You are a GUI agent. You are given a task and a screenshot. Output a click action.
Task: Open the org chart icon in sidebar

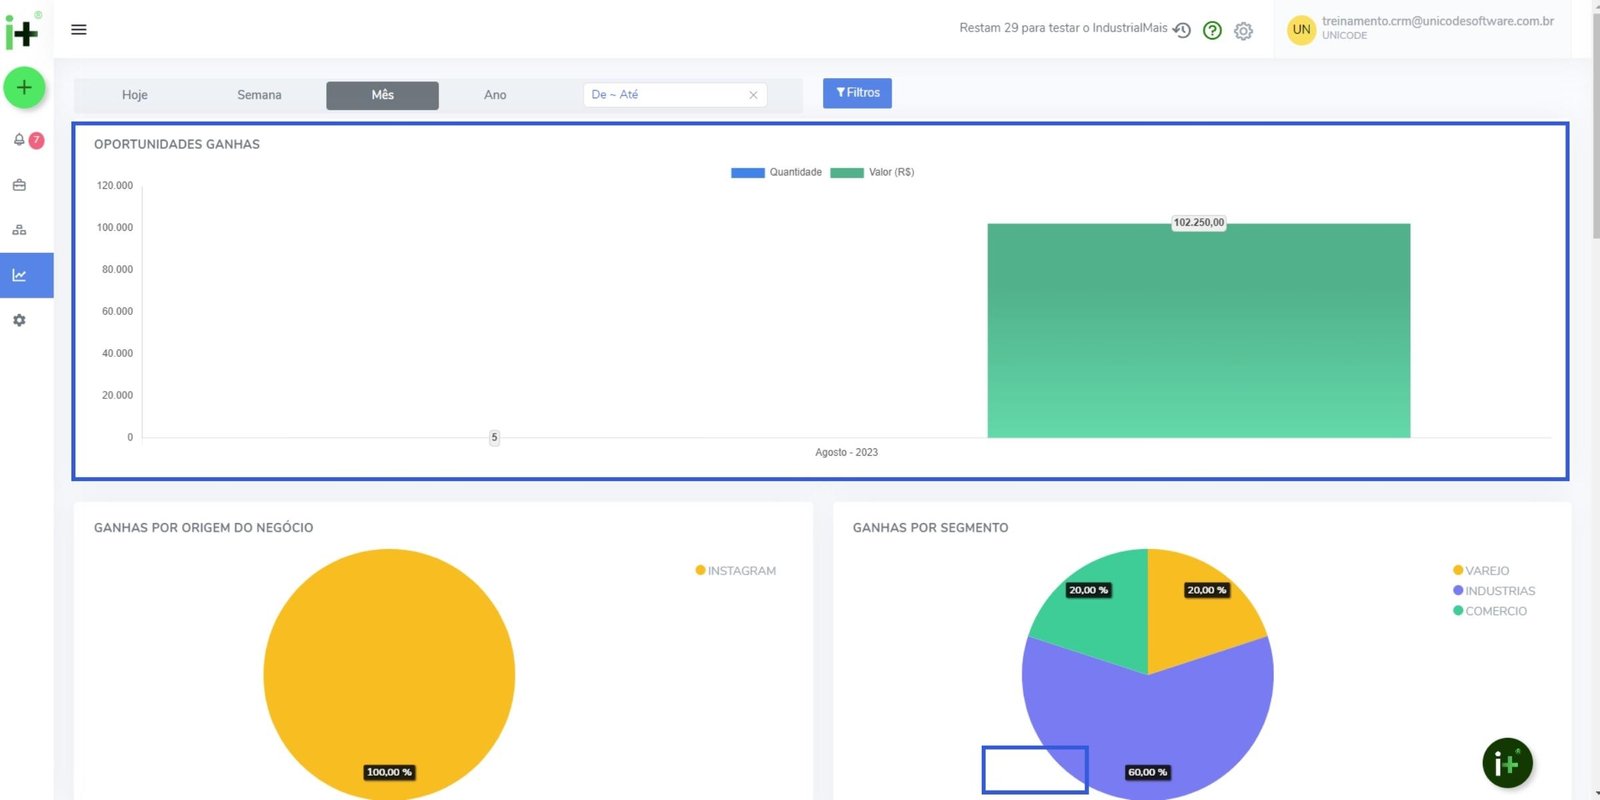click(19, 230)
